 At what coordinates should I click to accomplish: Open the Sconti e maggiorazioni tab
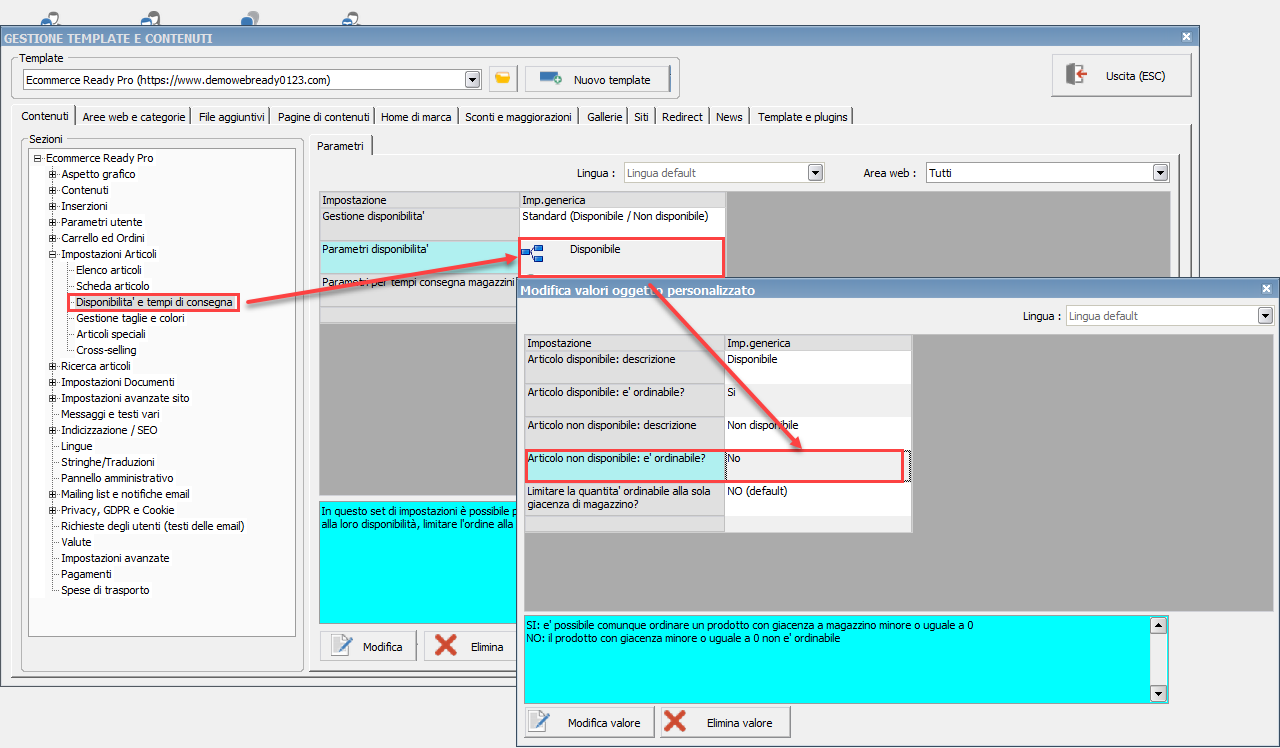pyautogui.click(x=519, y=117)
